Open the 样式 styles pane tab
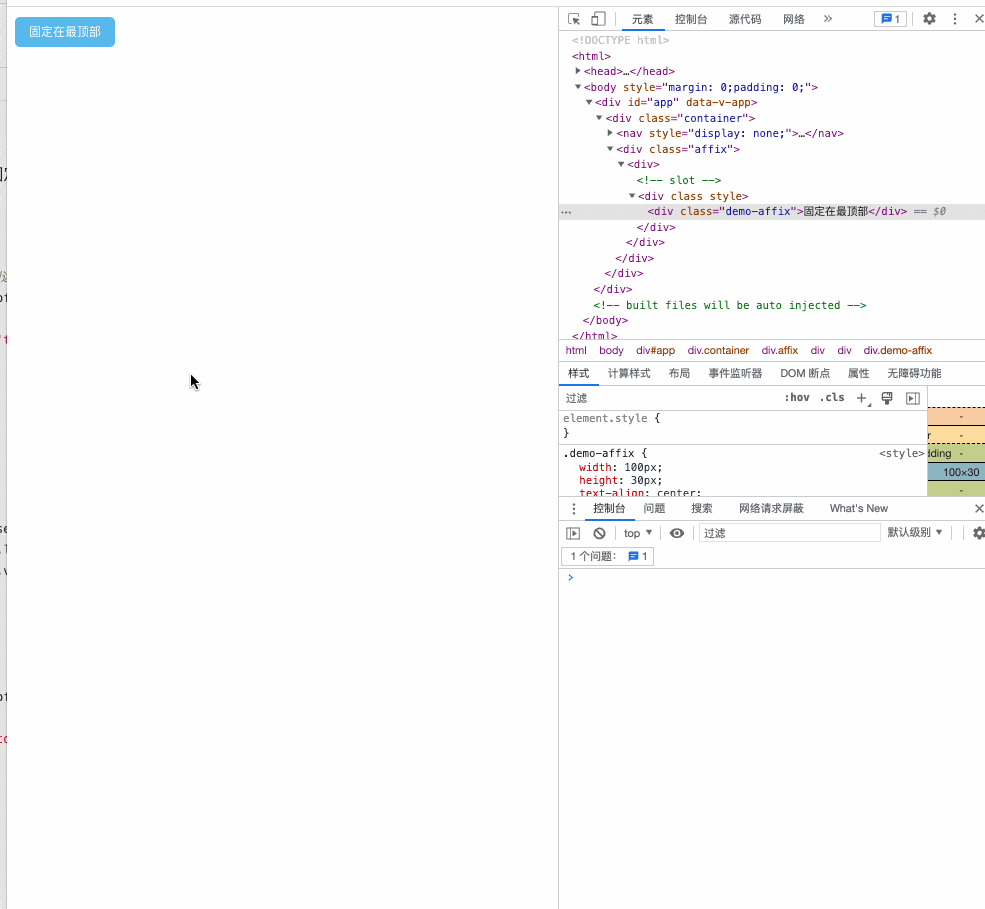 pos(579,373)
